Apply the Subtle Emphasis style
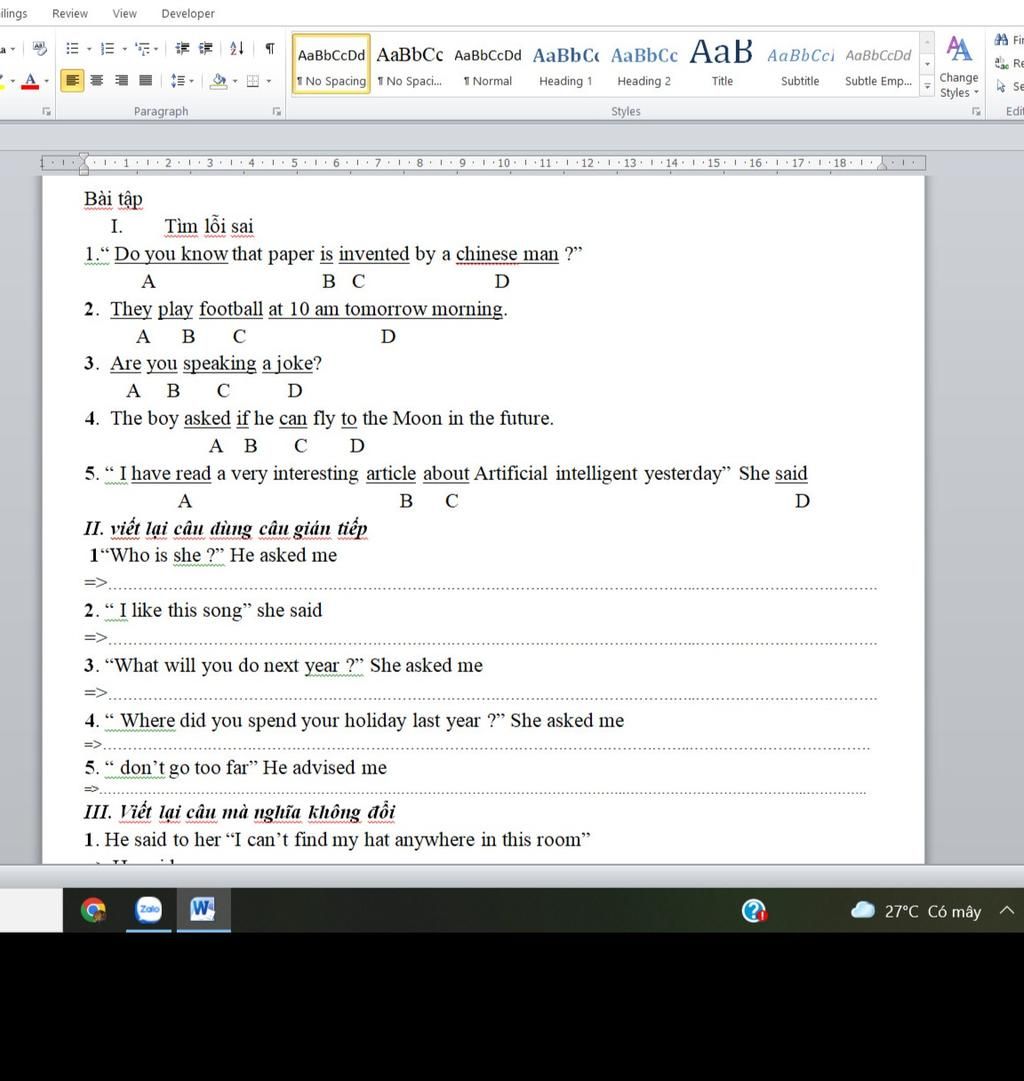1024x1081 pixels. (x=879, y=65)
